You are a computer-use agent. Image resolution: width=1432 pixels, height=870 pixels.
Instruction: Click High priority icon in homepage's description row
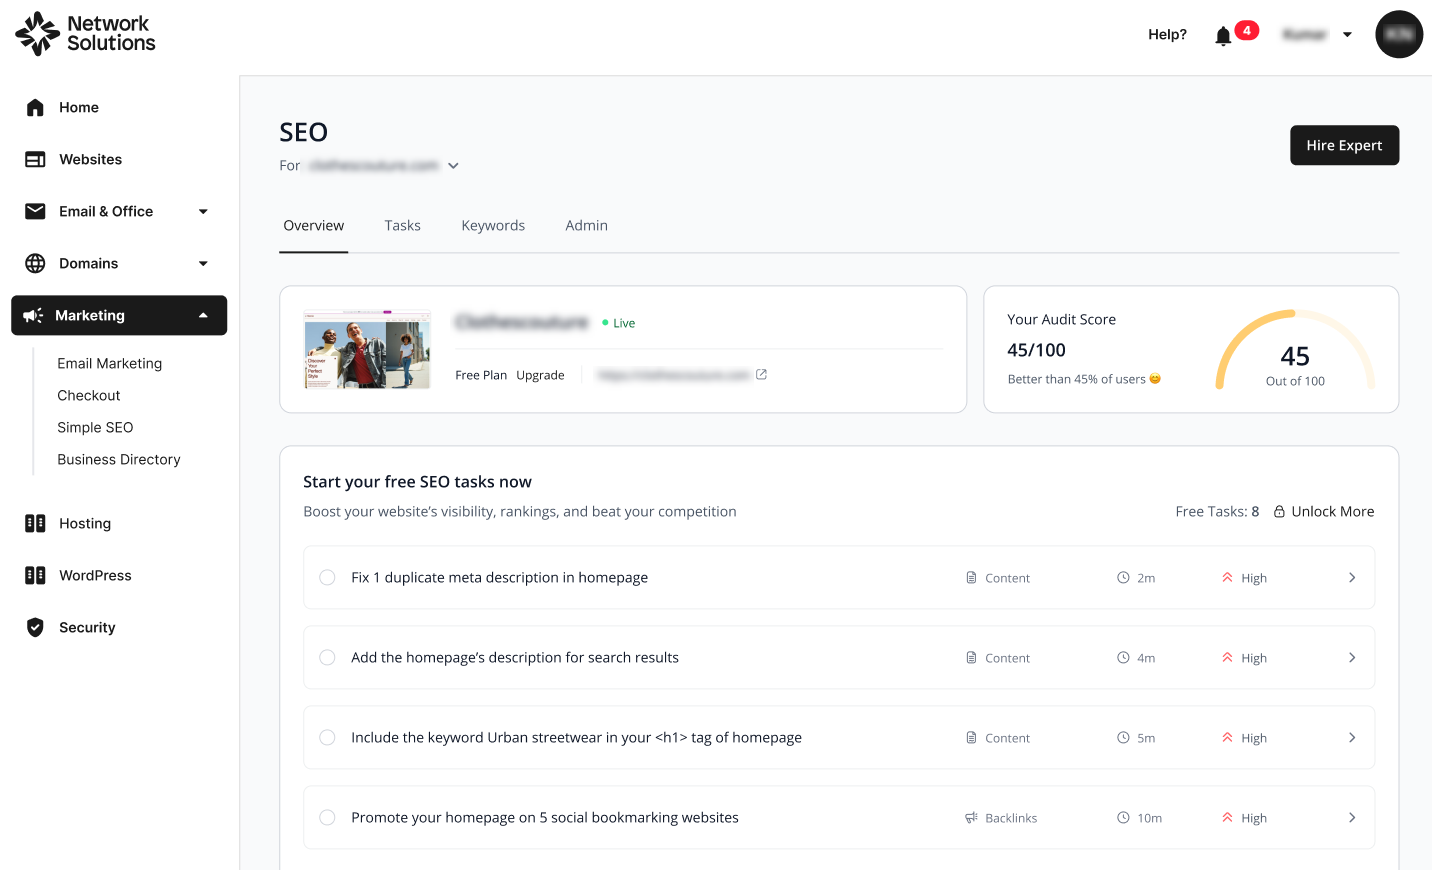pos(1227,657)
